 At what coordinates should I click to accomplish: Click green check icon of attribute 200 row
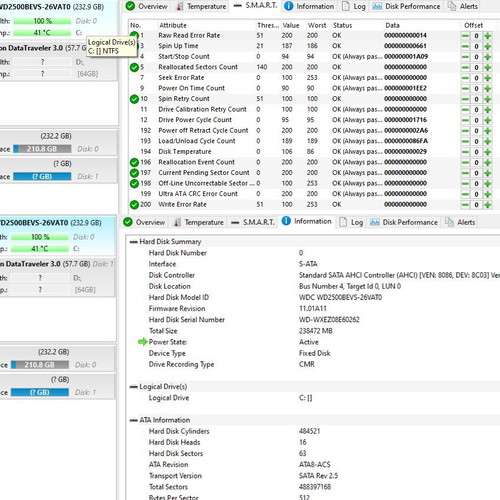point(134,205)
